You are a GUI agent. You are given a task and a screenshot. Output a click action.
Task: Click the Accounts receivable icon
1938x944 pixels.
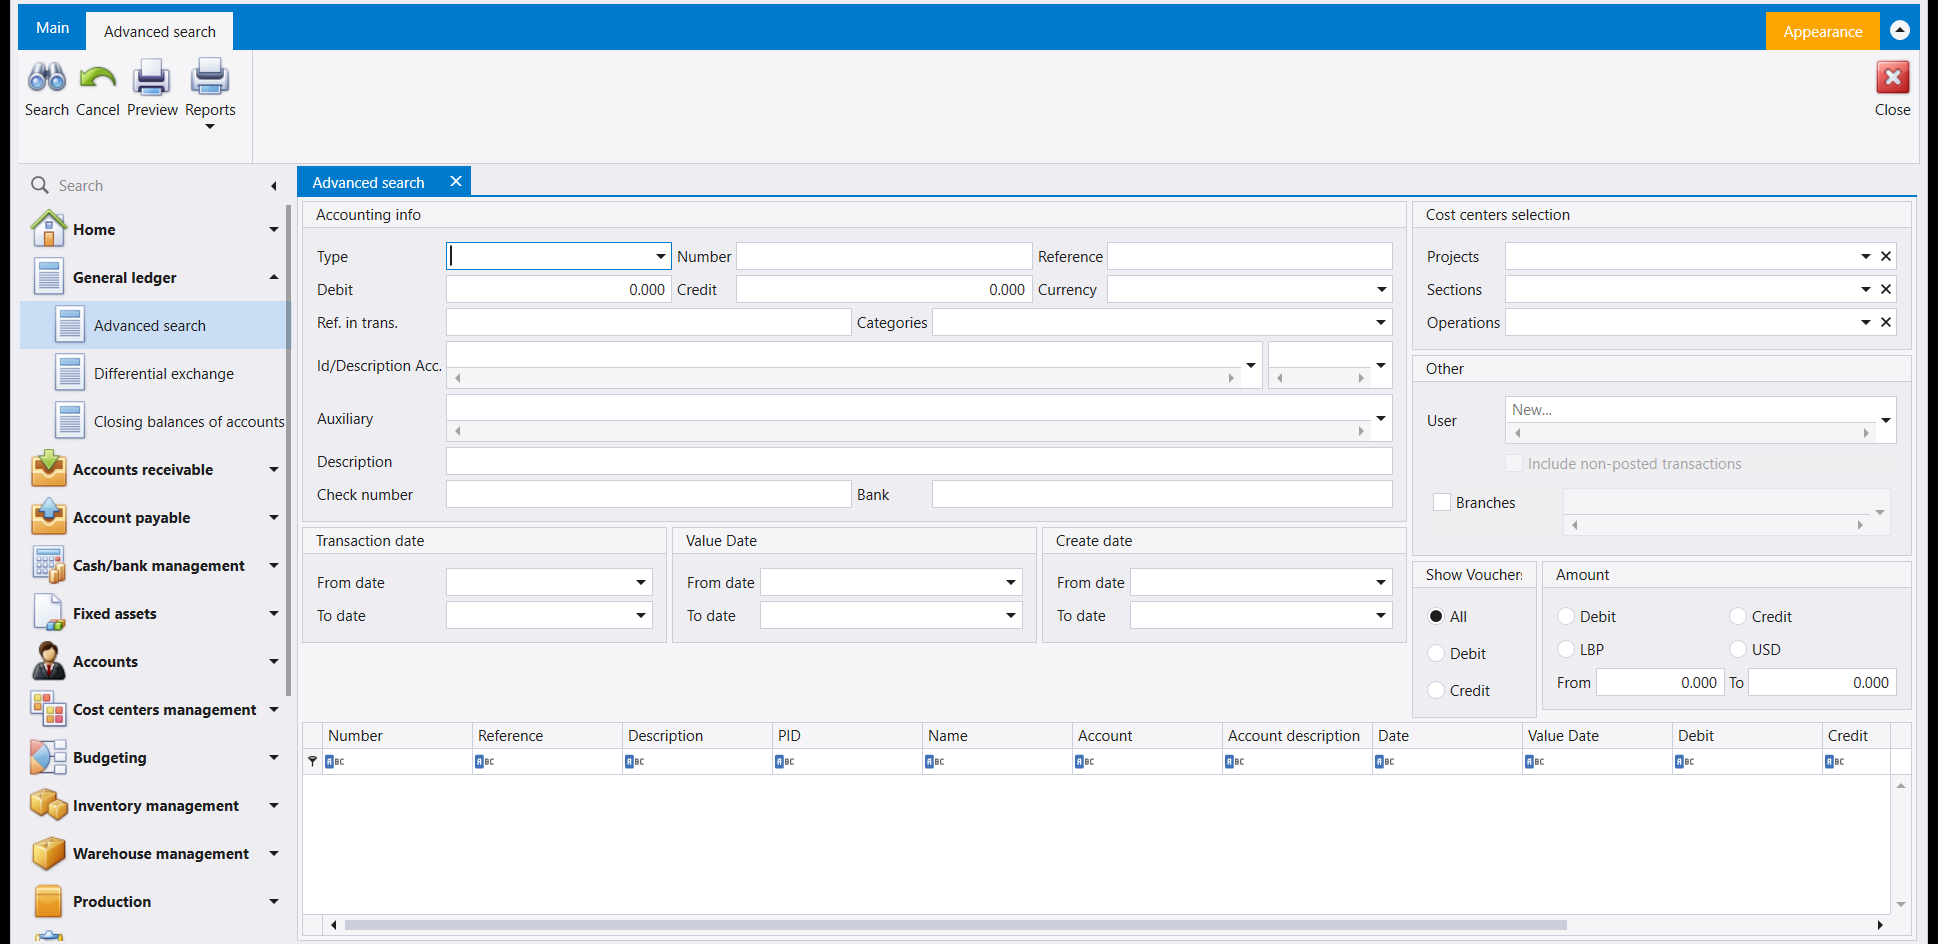[x=49, y=469]
